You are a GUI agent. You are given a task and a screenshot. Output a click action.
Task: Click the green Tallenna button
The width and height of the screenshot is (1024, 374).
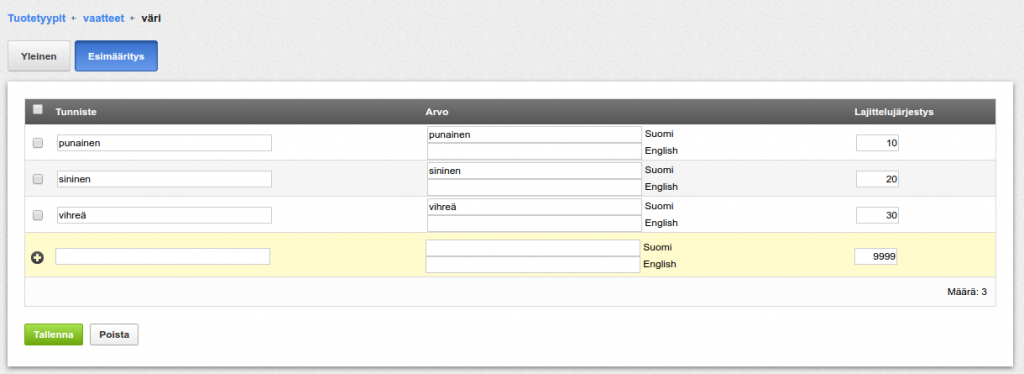tap(54, 334)
